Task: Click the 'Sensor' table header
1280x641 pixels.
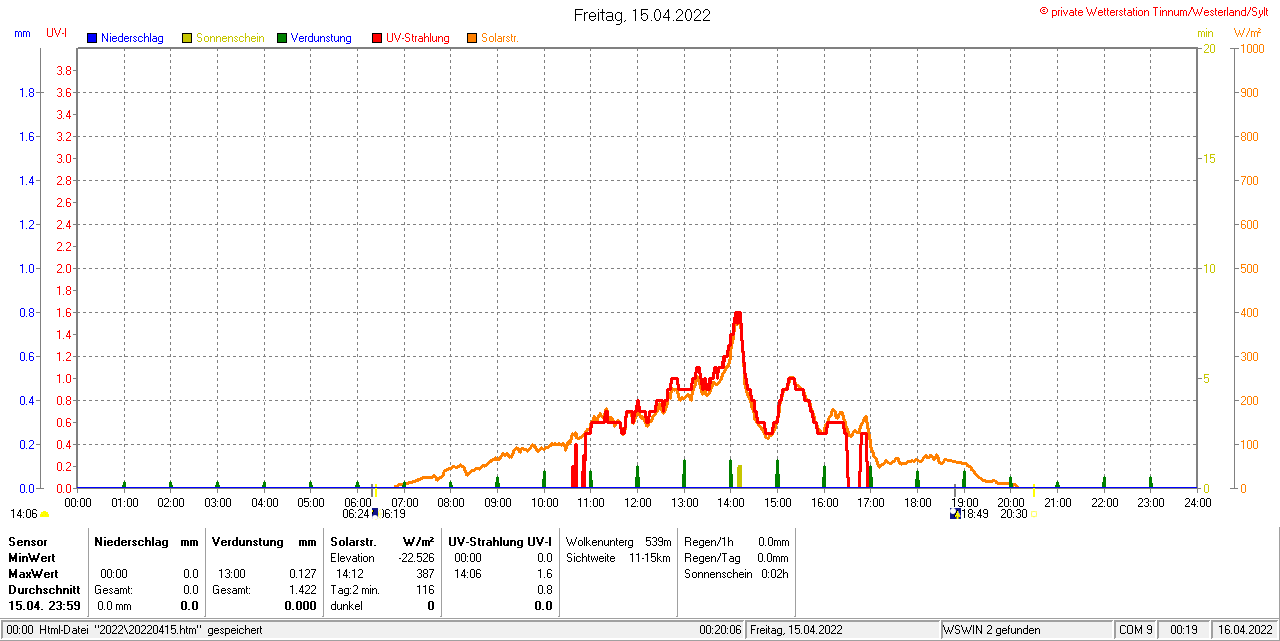Action: click(27, 541)
